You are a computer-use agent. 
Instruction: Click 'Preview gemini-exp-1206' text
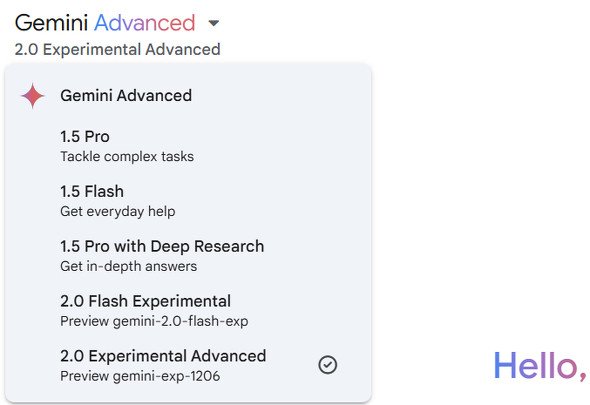tap(140, 376)
